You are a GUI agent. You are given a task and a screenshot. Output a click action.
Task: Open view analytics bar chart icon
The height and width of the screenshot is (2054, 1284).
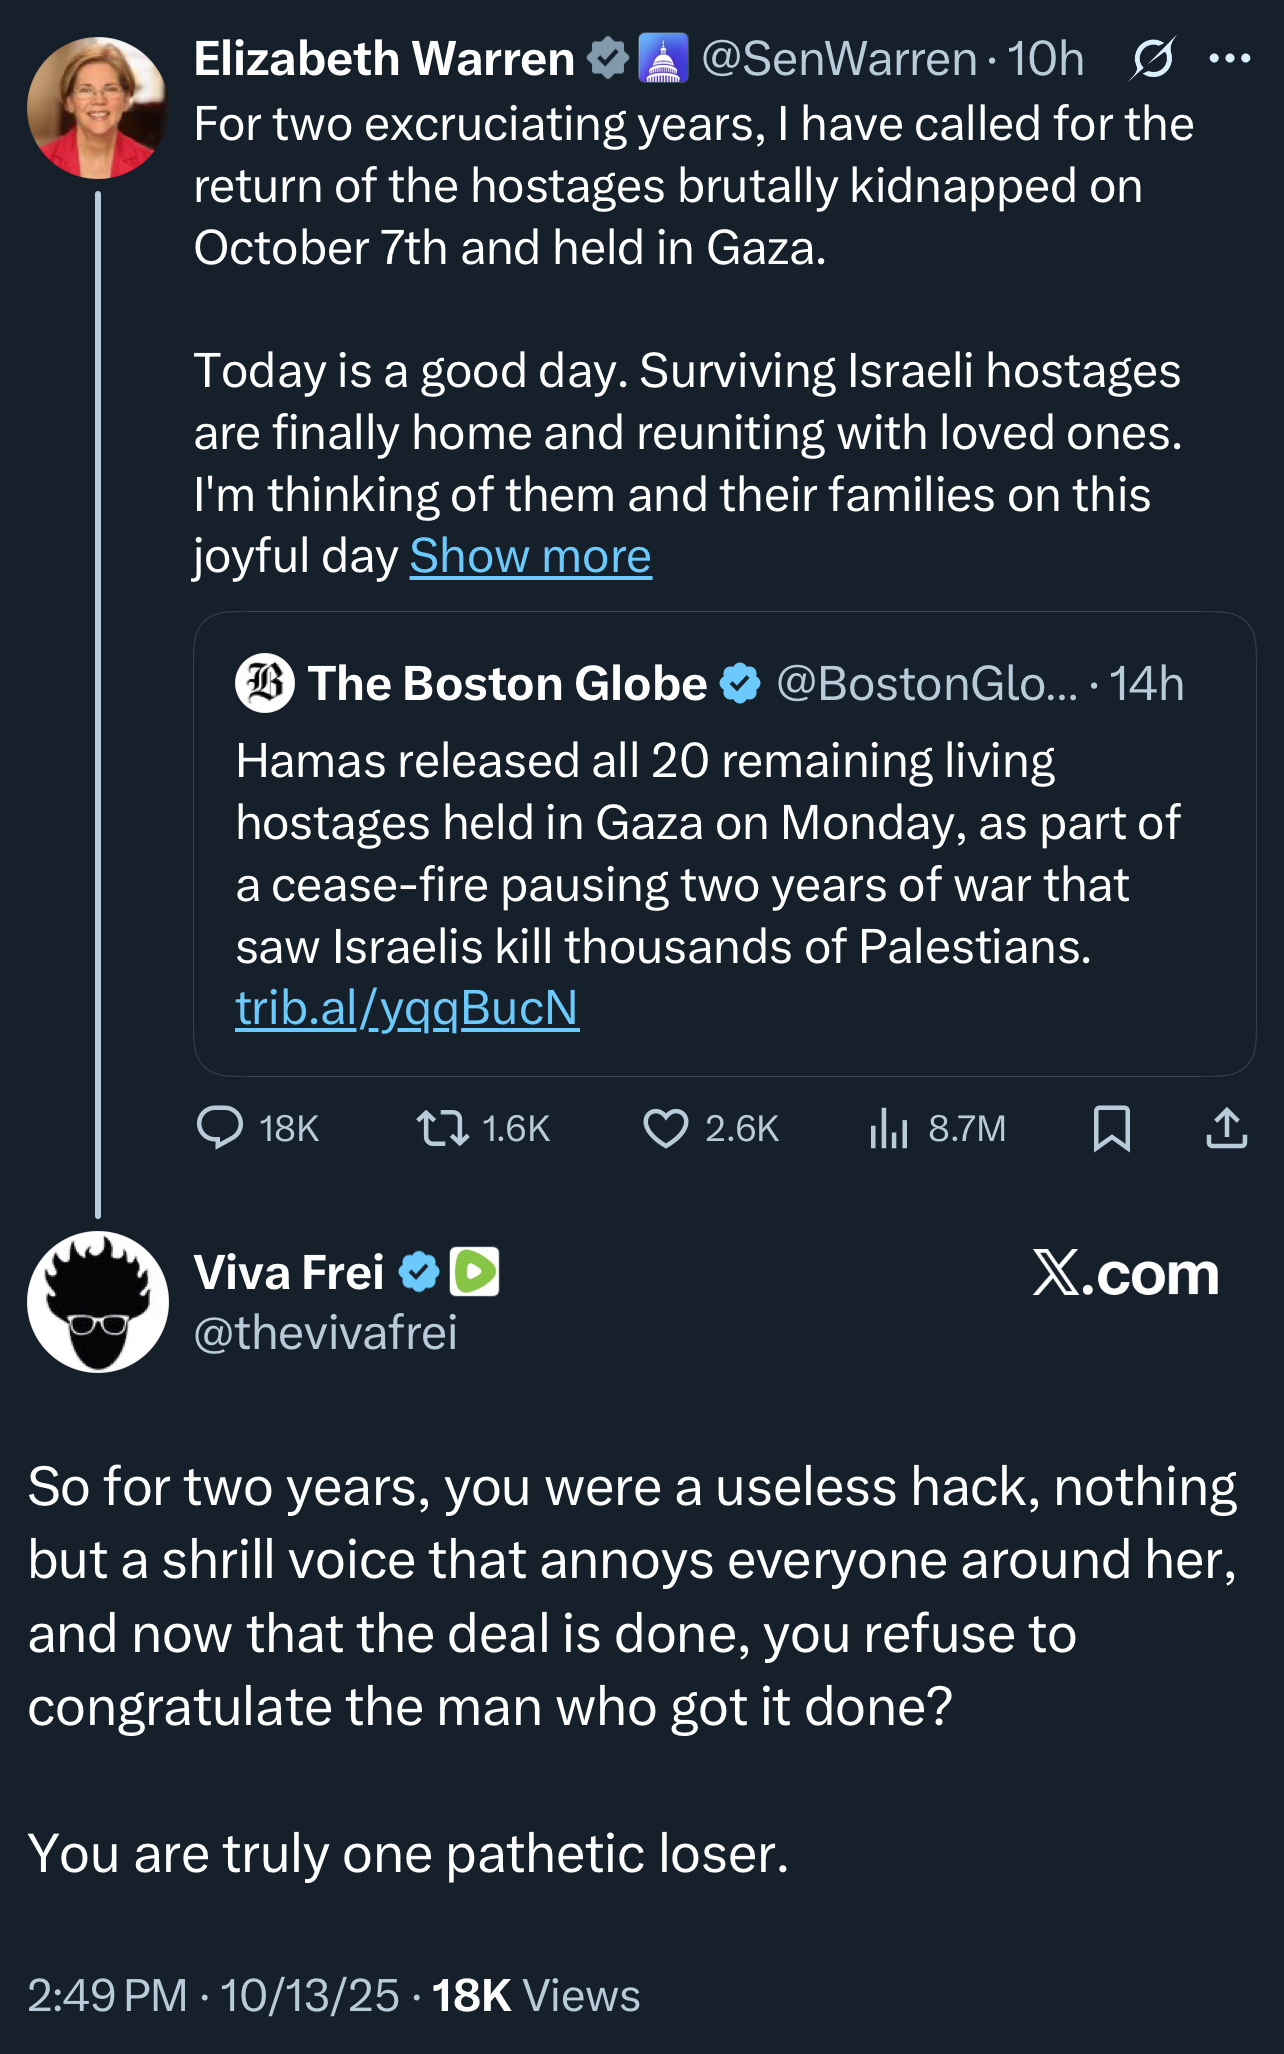(x=888, y=1129)
